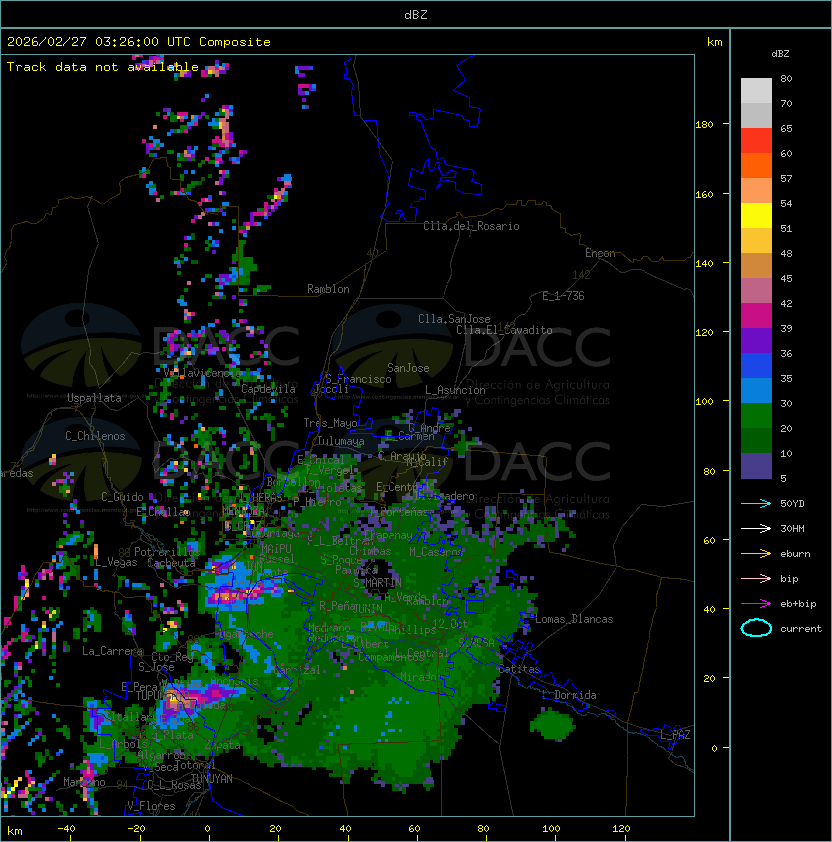Click the cyan ellipse 'current' legend icon
The height and width of the screenshot is (842, 832).
756,628
